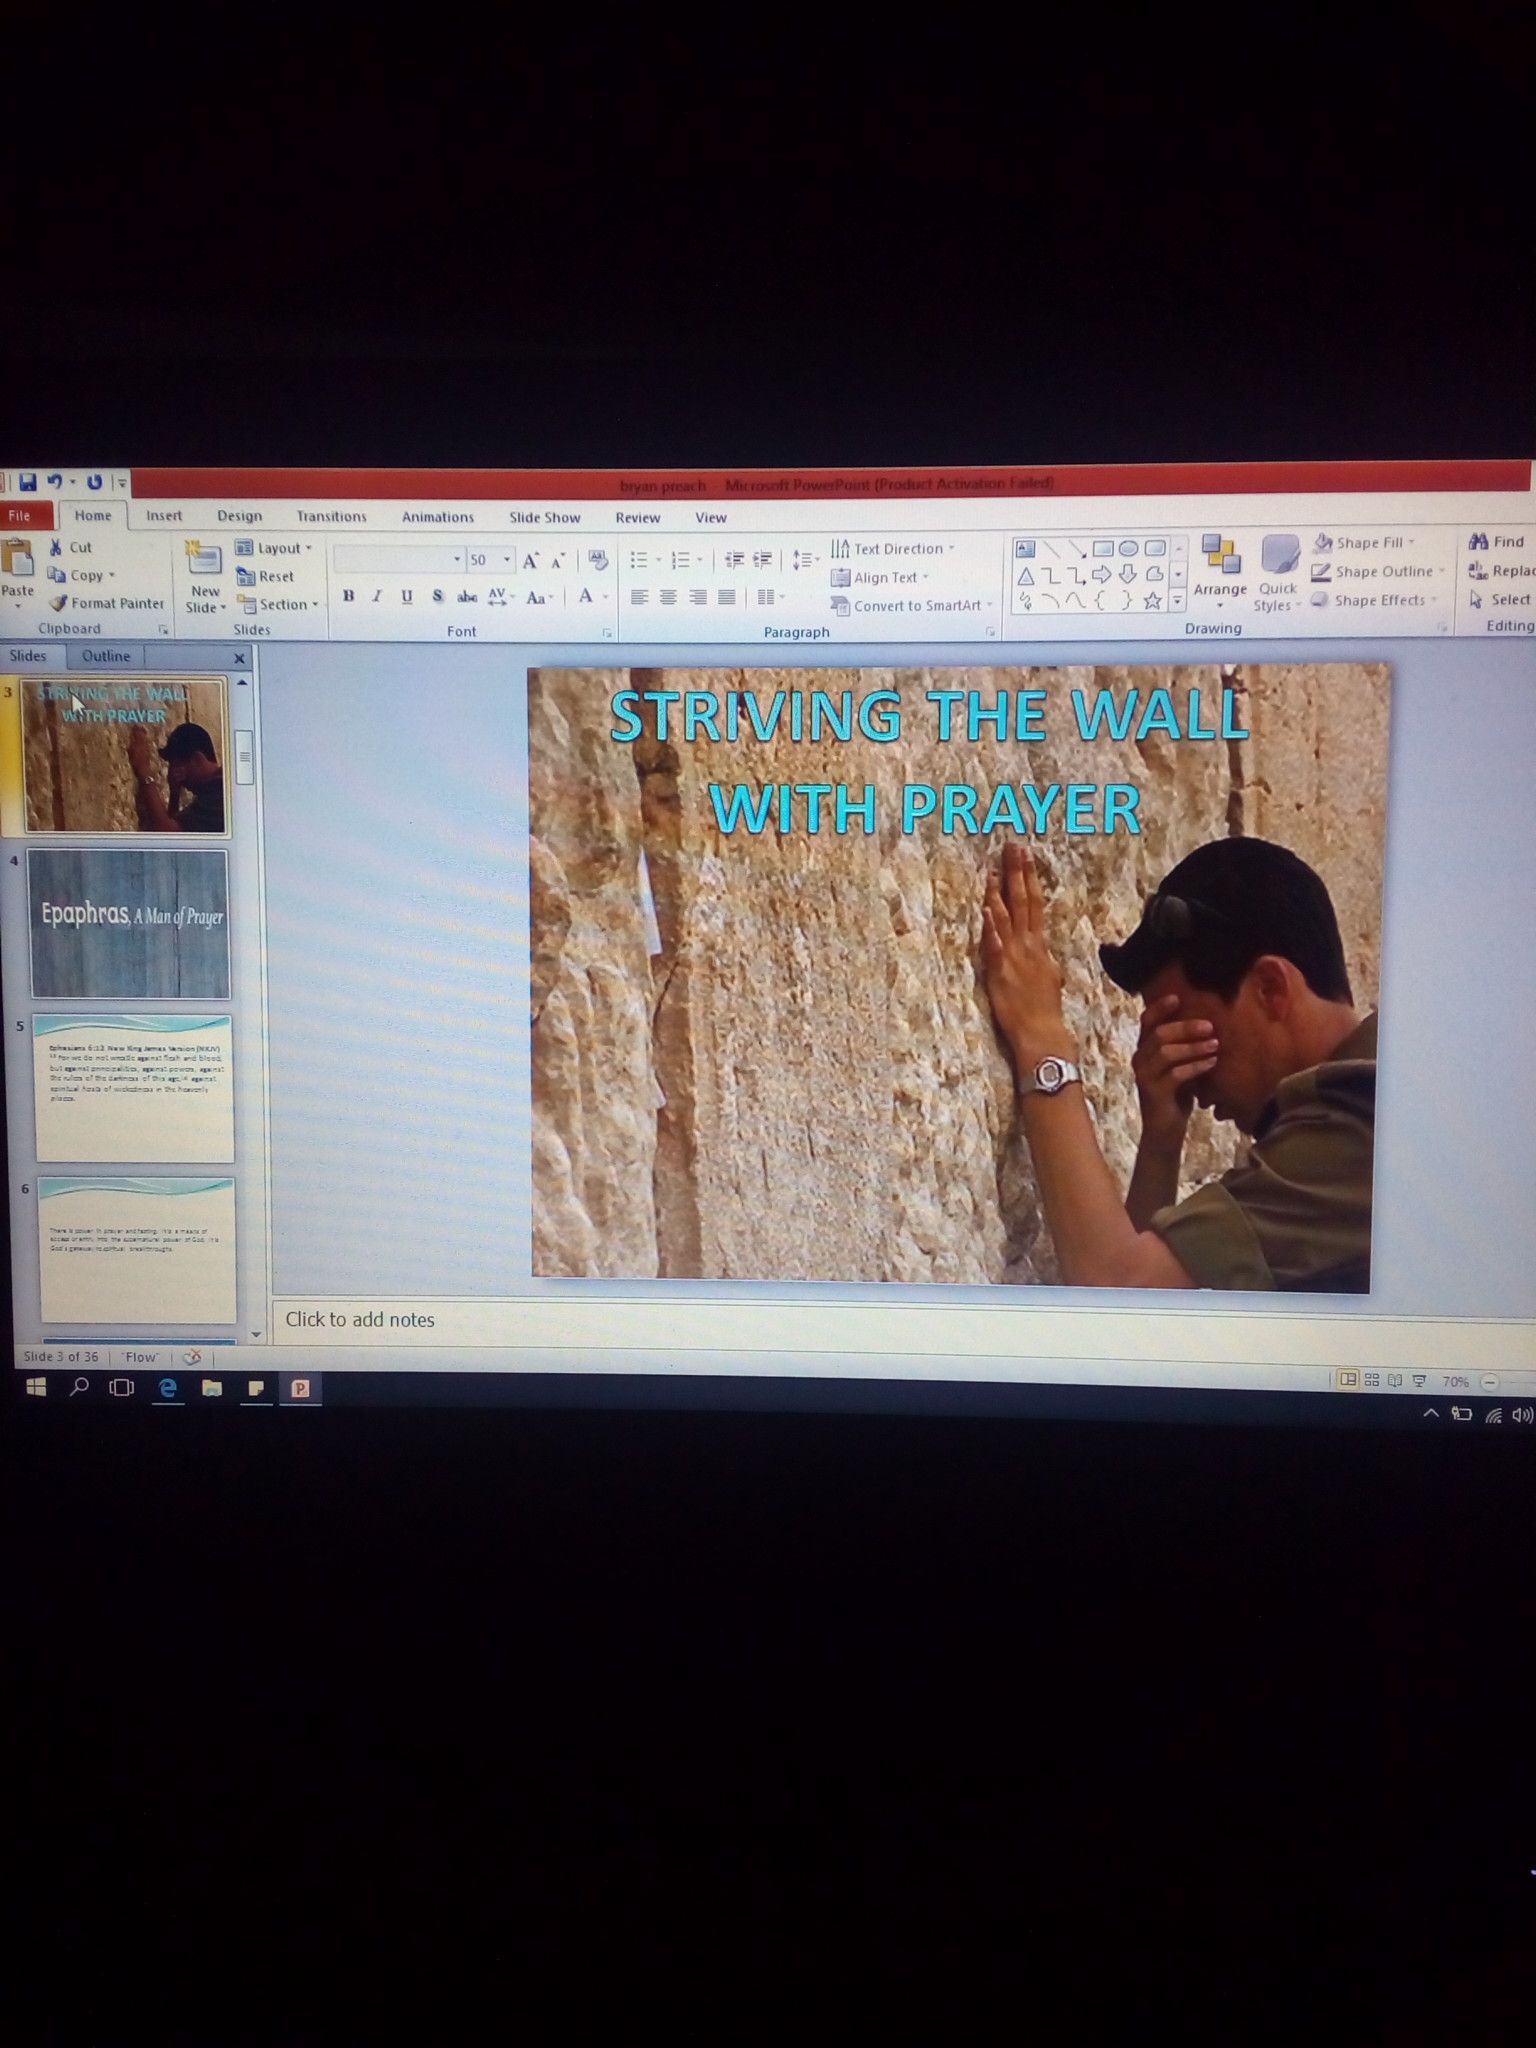Toggle Italic formatting

(x=377, y=596)
